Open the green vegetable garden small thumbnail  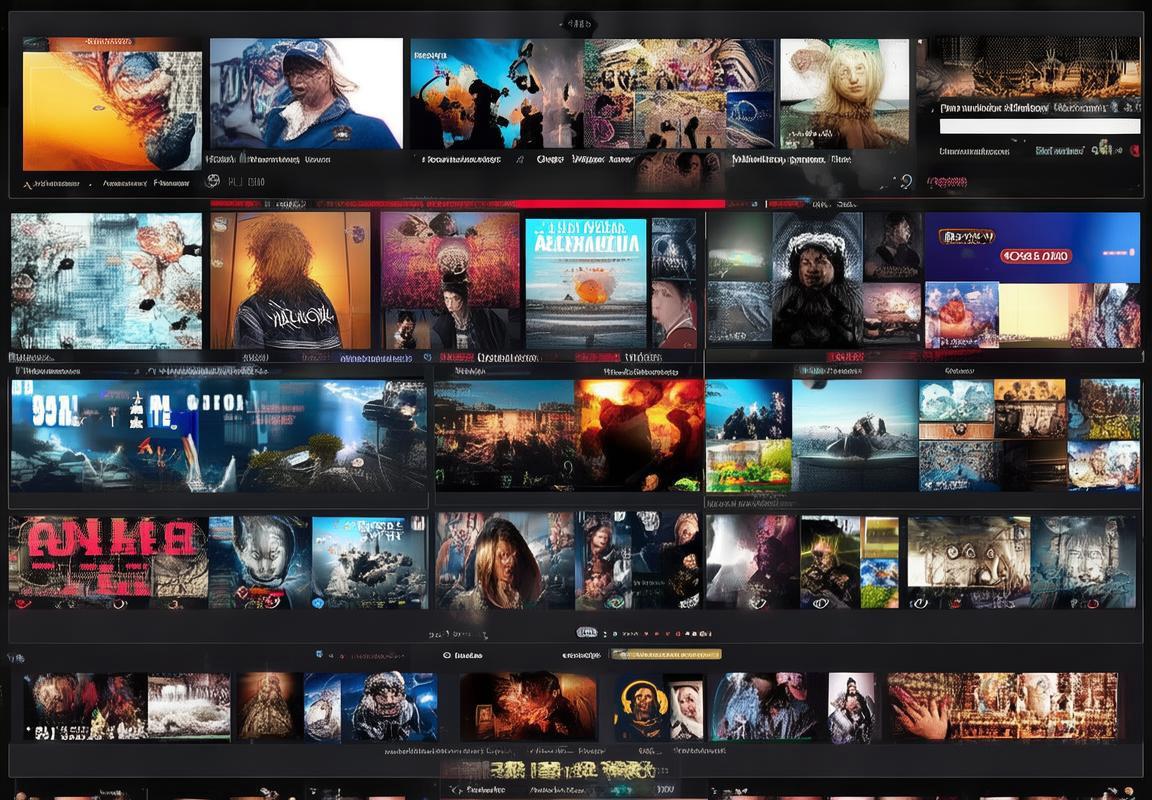pyautogui.click(x=749, y=466)
